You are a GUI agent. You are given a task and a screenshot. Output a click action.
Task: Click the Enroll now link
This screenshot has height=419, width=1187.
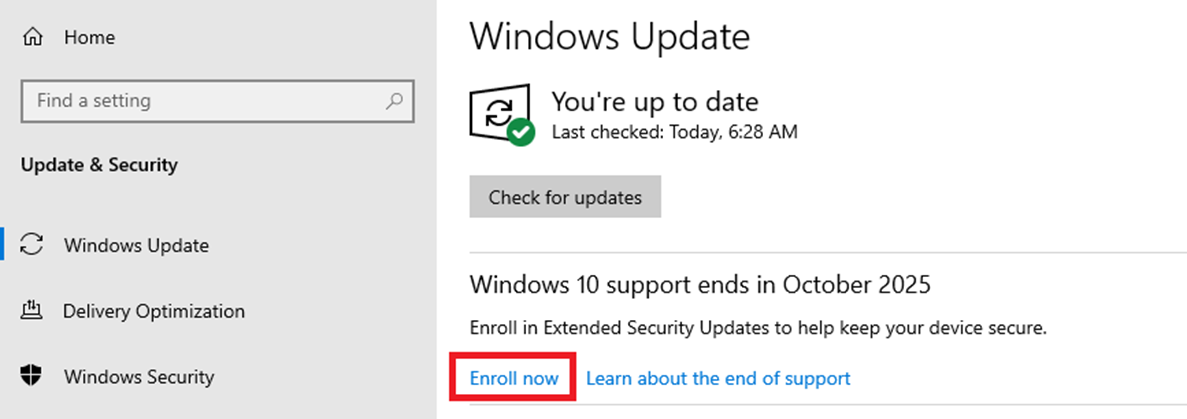click(x=515, y=378)
